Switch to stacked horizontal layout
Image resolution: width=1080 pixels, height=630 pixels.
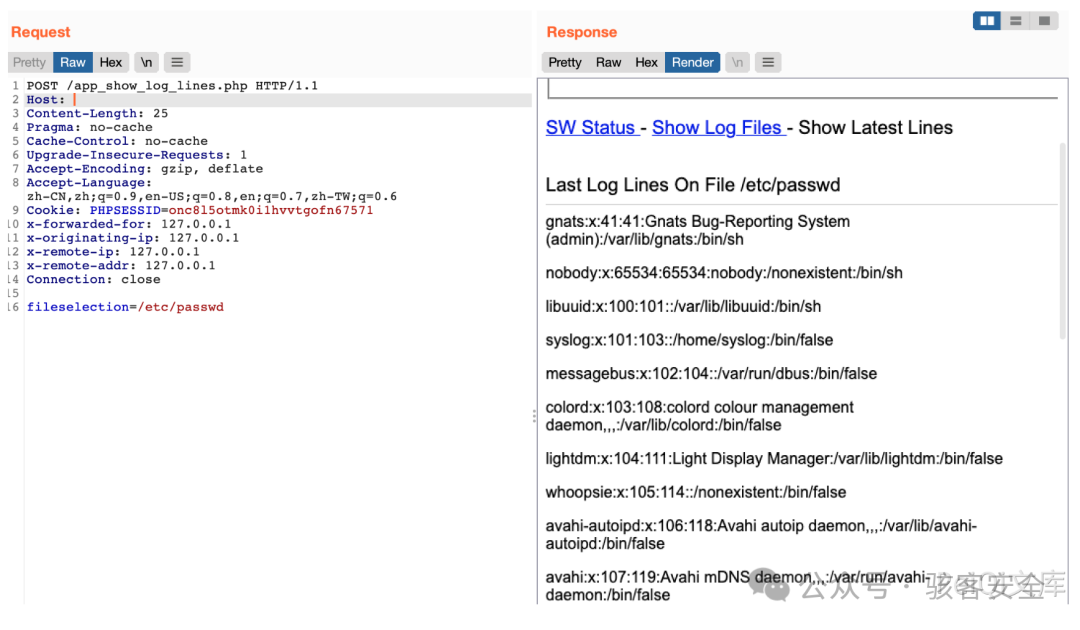(1015, 21)
